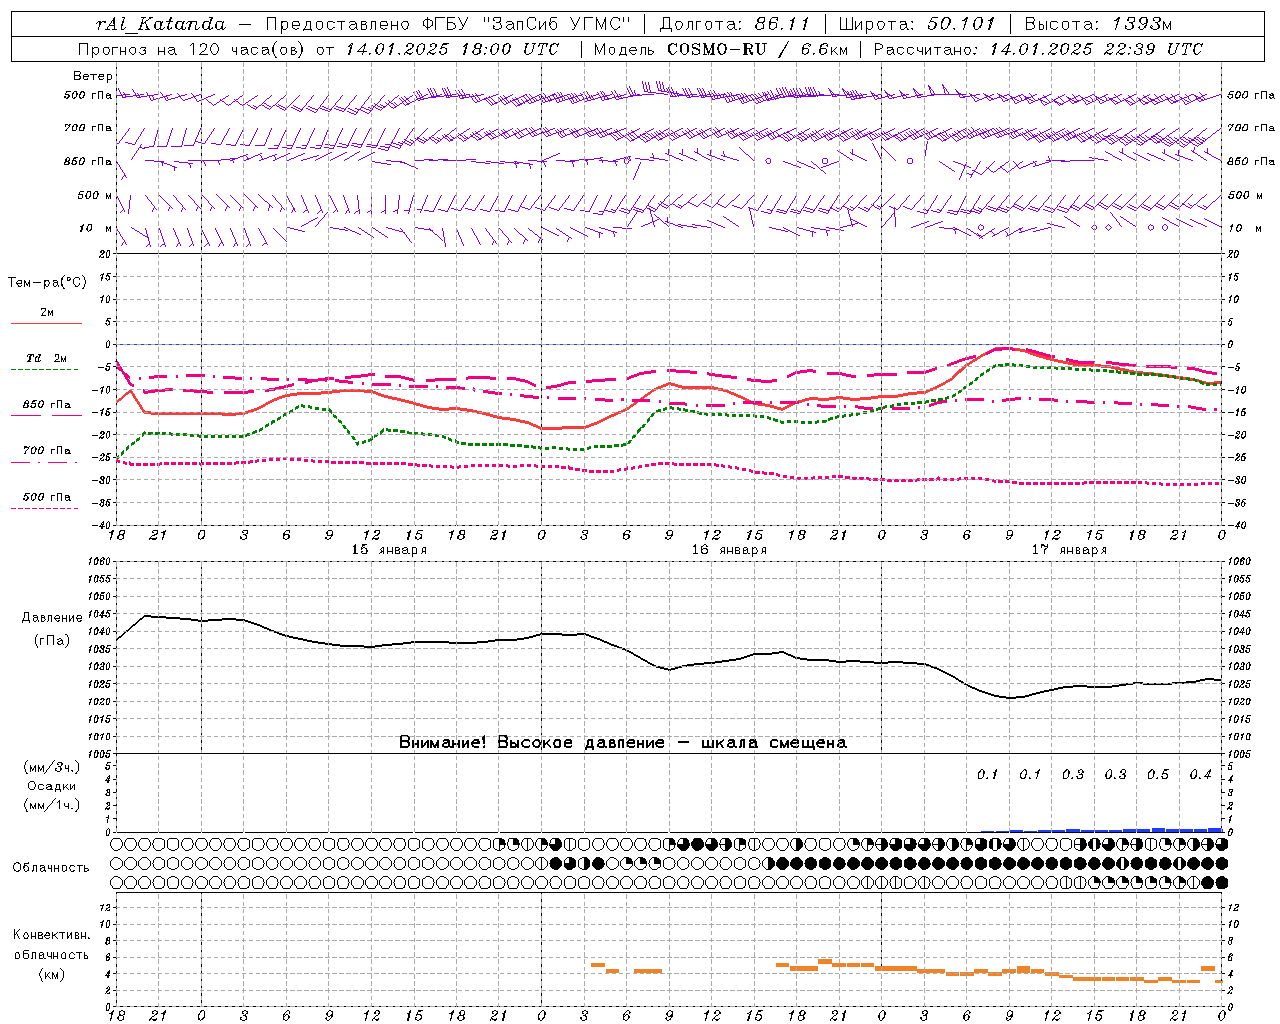Viewport: 1280px width, 1024px height.
Task: Click the pink dotted line sample under the 500 гПа legend
Action: click(44, 509)
